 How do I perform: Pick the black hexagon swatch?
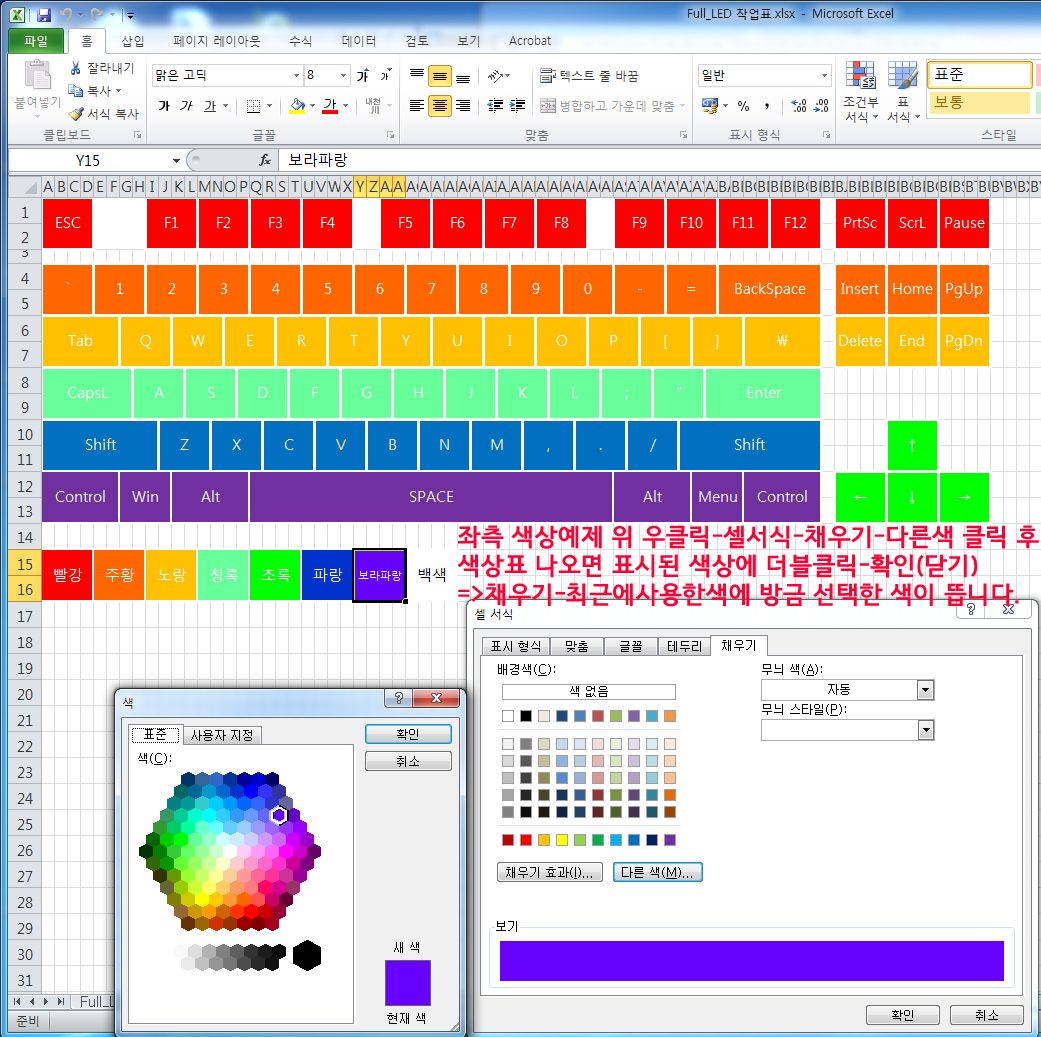pyautogui.click(x=307, y=955)
